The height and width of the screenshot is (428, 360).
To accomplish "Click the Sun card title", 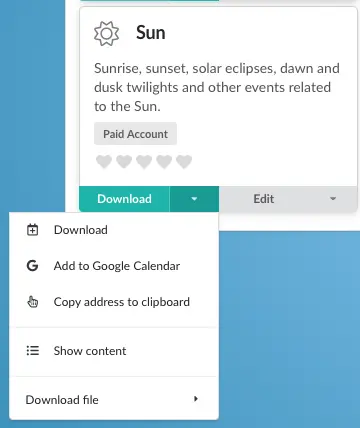I will pos(151,33).
